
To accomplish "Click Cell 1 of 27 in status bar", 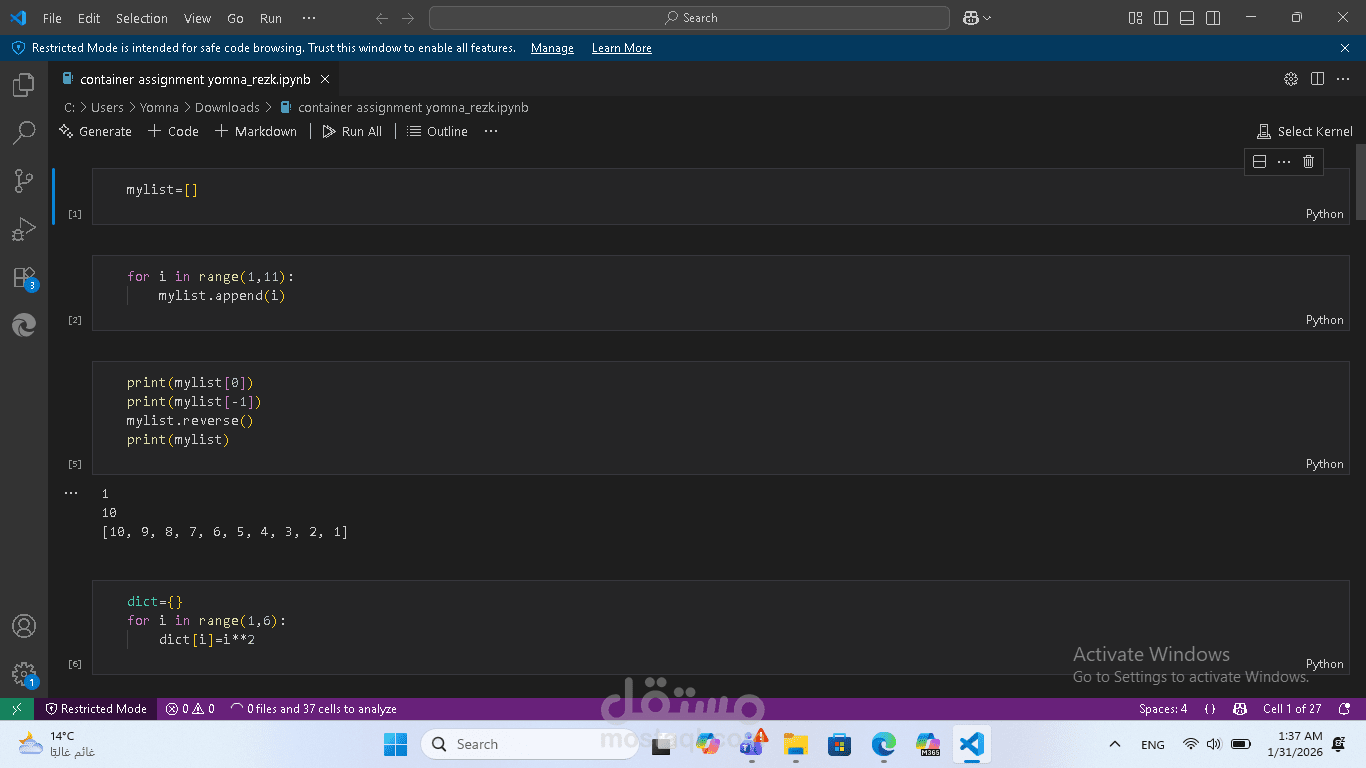I will 1292,708.
